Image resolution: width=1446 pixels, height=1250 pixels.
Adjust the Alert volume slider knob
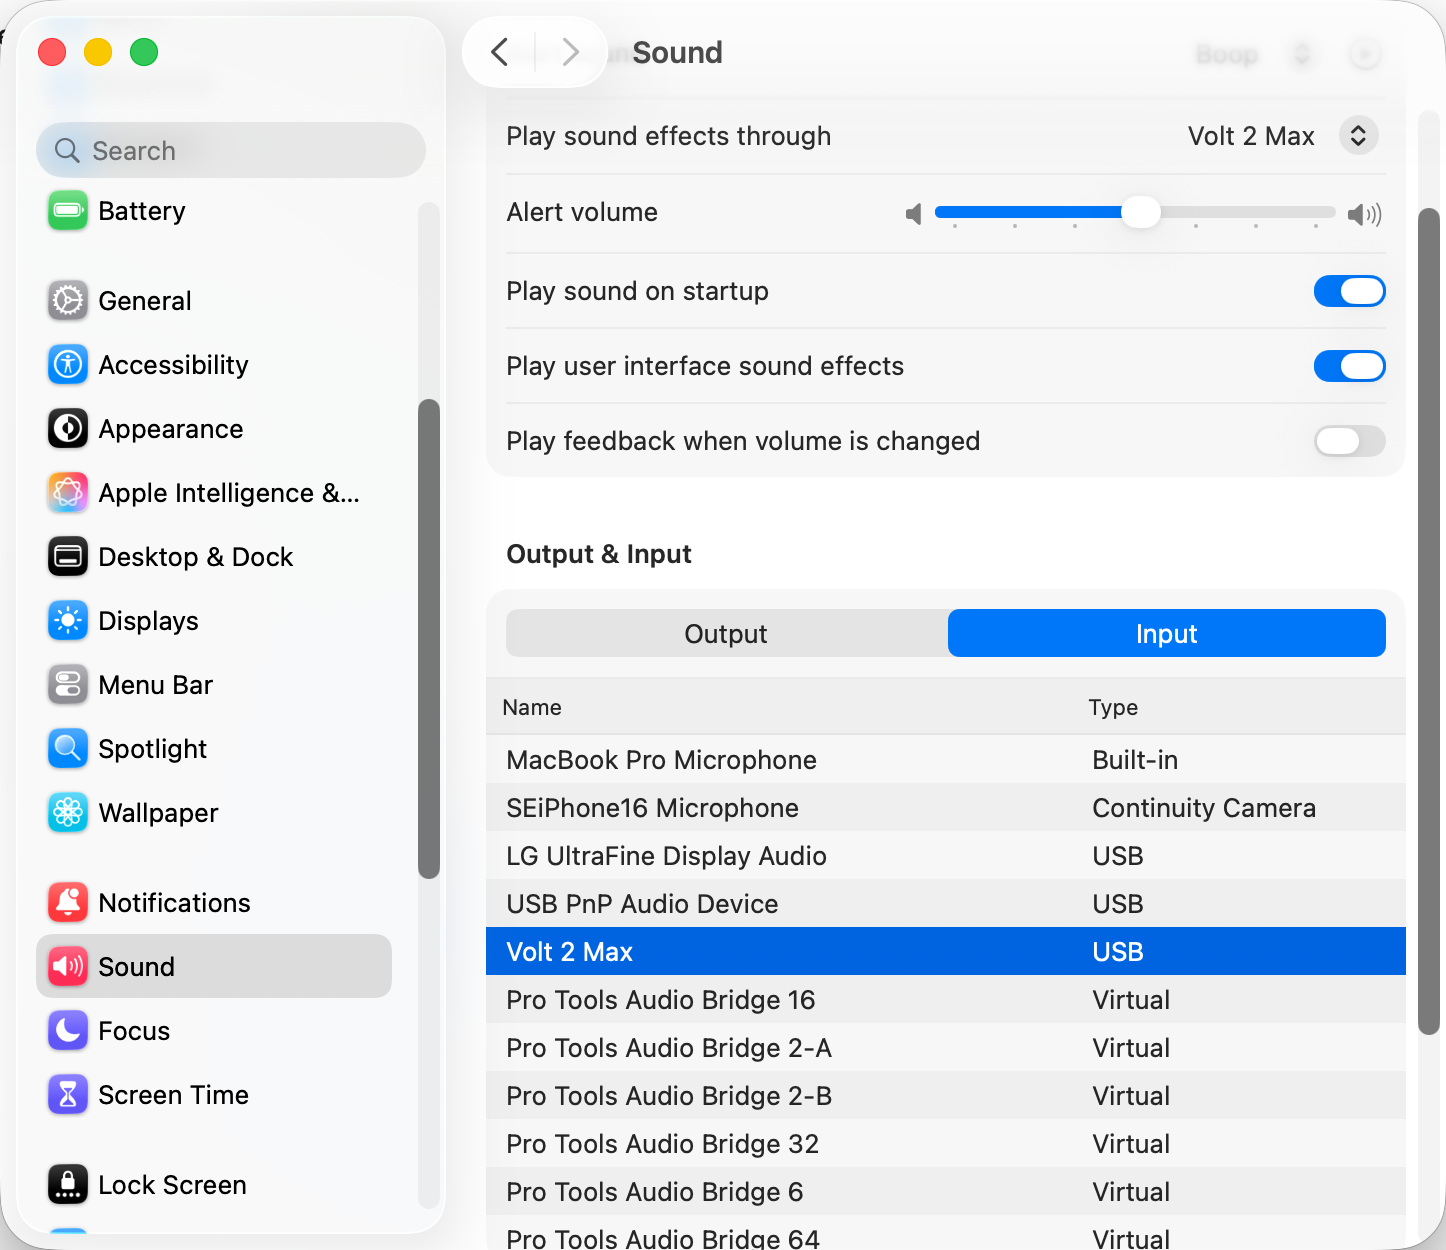pos(1140,212)
